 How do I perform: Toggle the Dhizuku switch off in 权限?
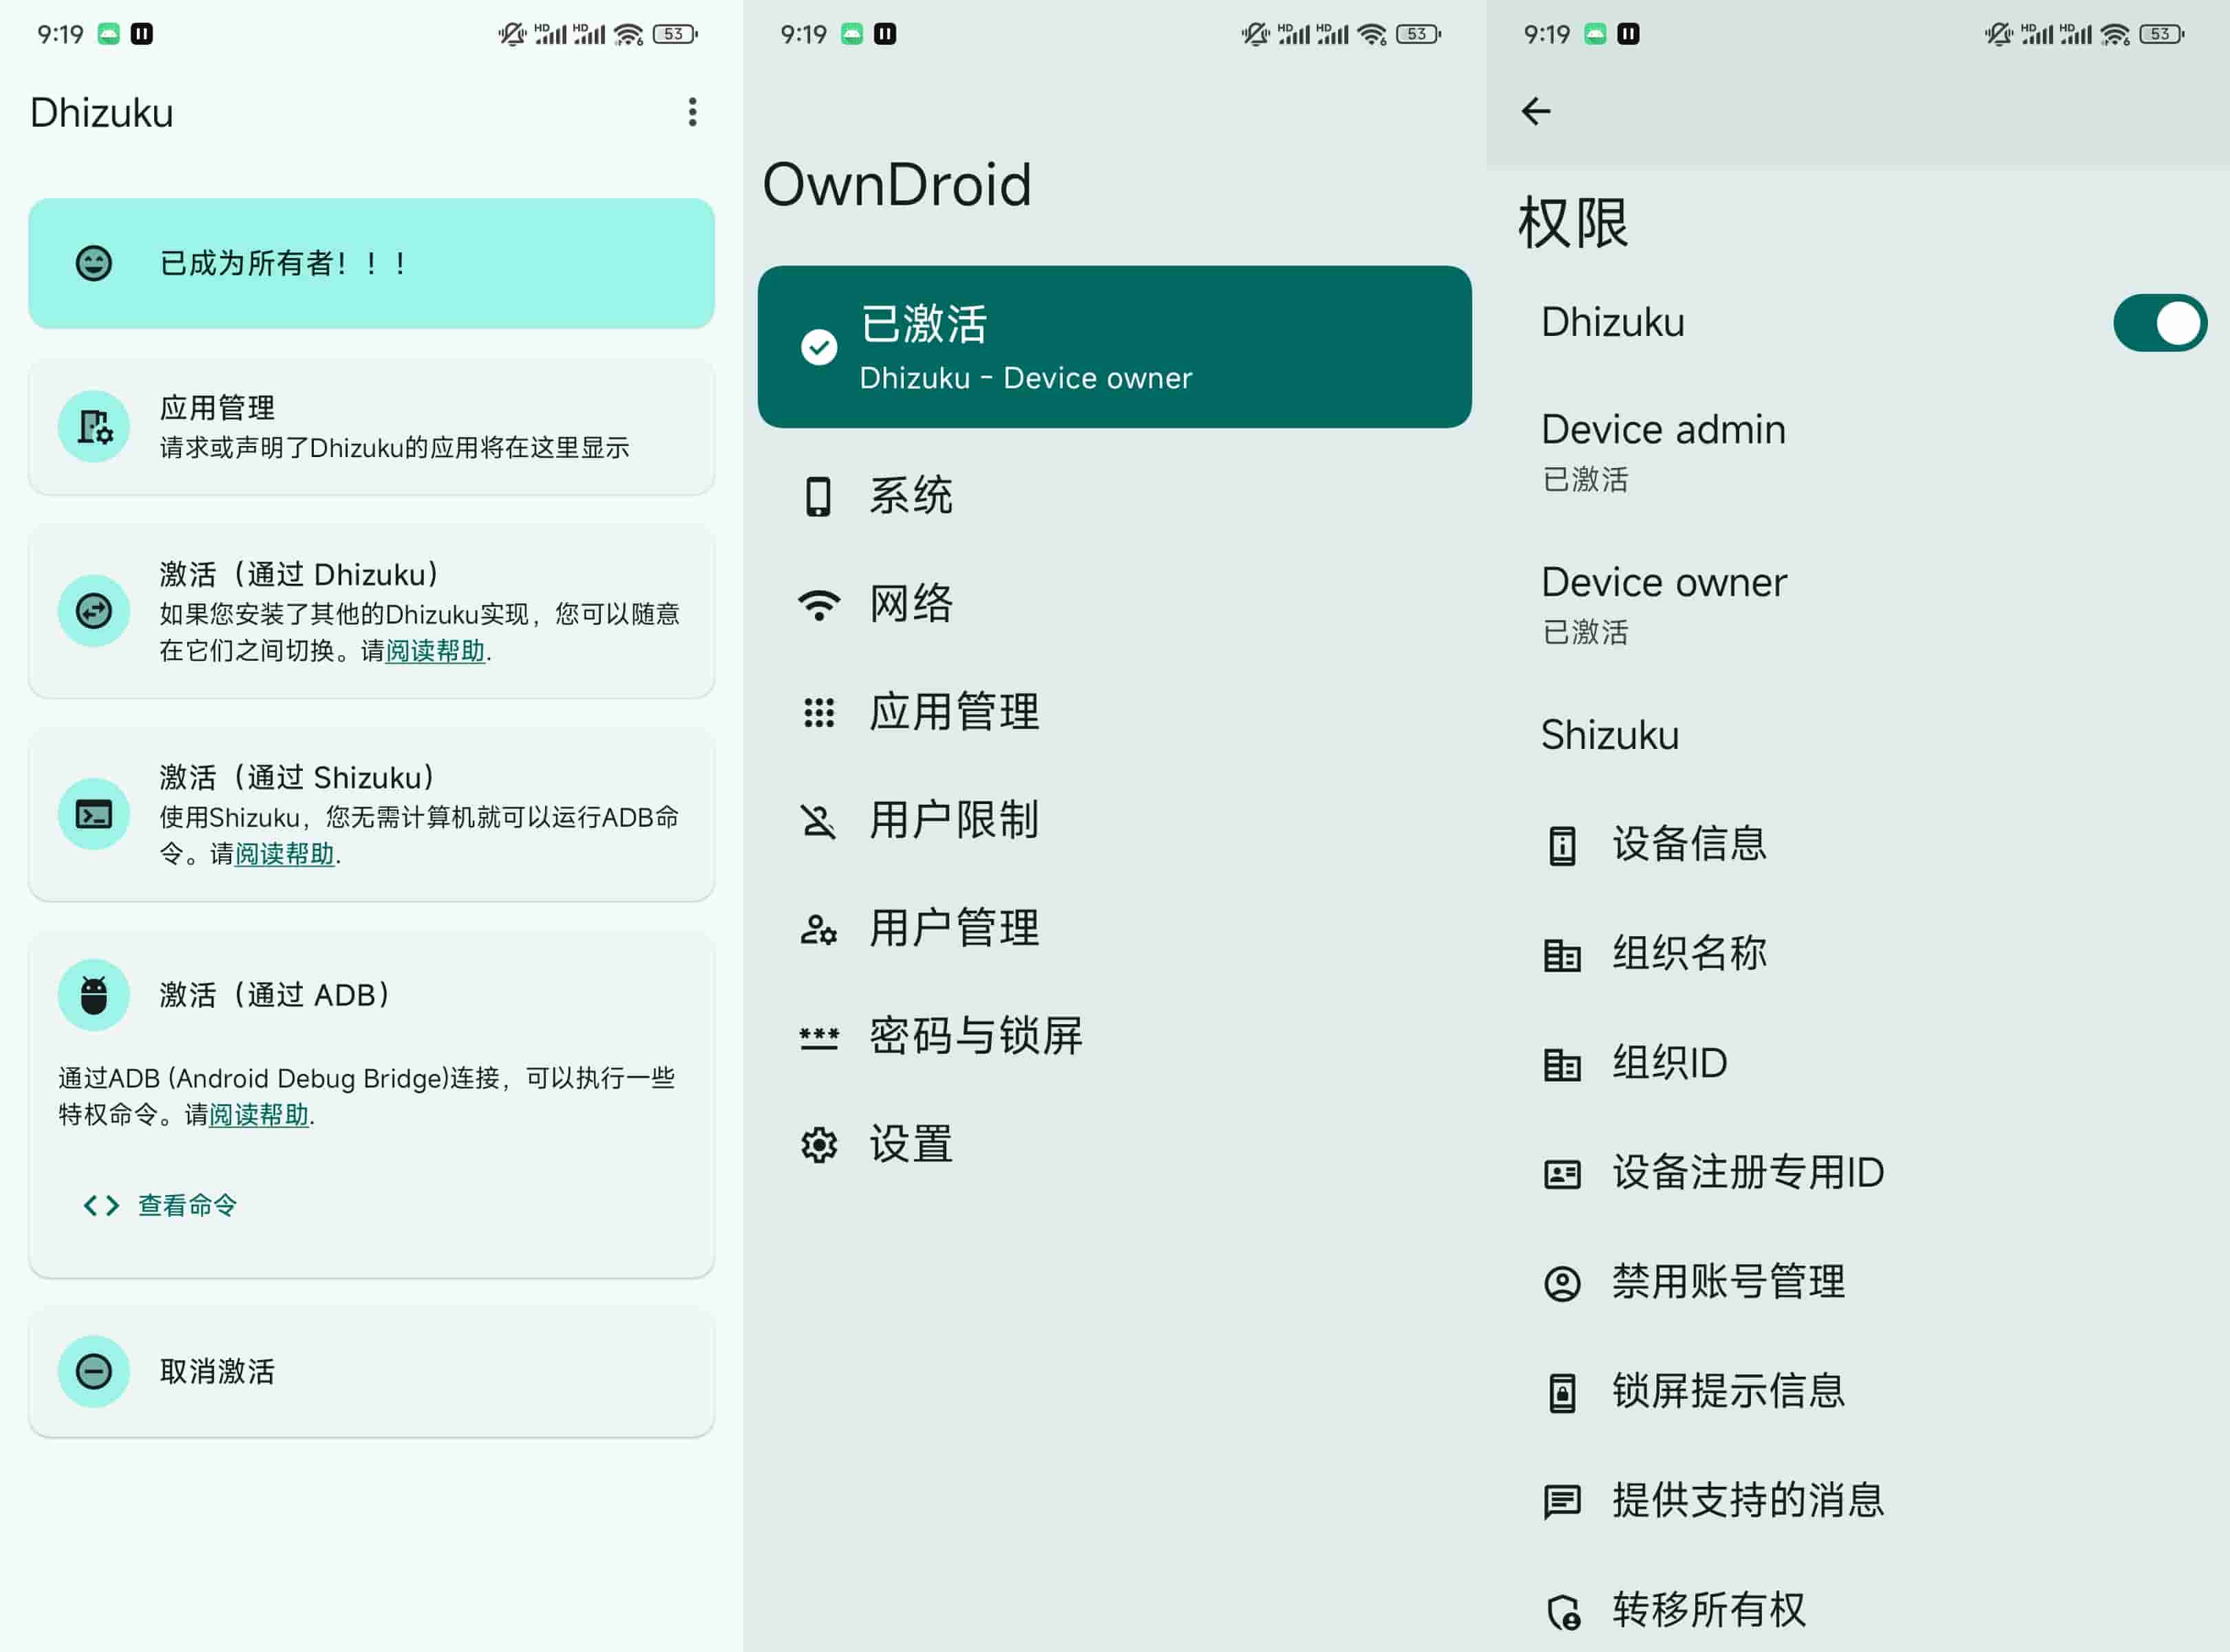point(2159,323)
